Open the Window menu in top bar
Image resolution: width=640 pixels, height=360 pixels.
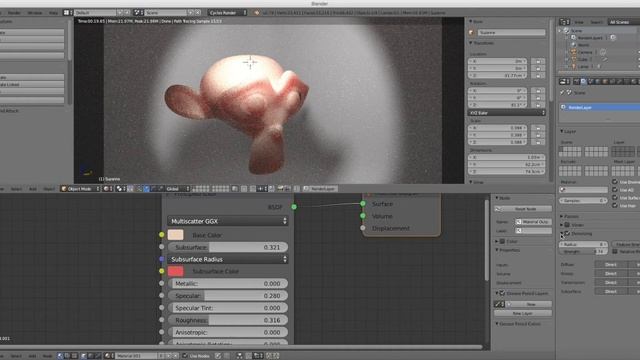tap(35, 13)
